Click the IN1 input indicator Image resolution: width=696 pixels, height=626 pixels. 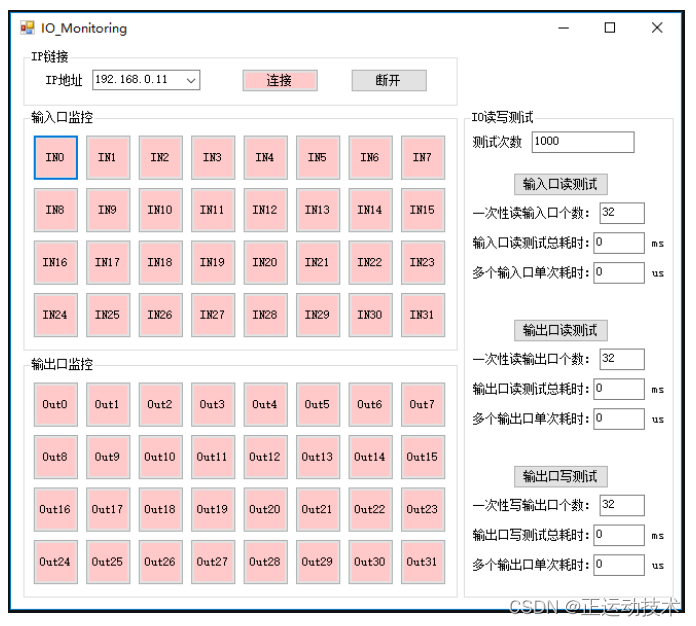point(108,158)
